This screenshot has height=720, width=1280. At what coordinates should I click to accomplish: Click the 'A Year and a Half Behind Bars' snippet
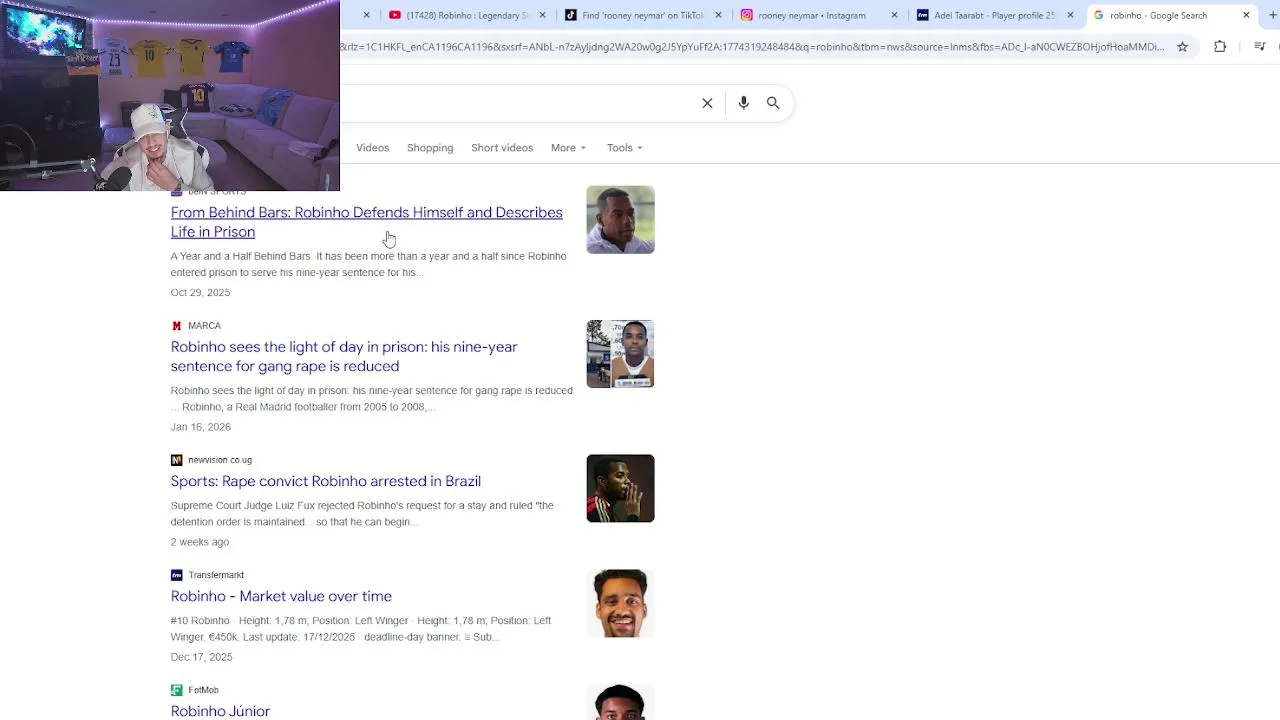[368, 264]
